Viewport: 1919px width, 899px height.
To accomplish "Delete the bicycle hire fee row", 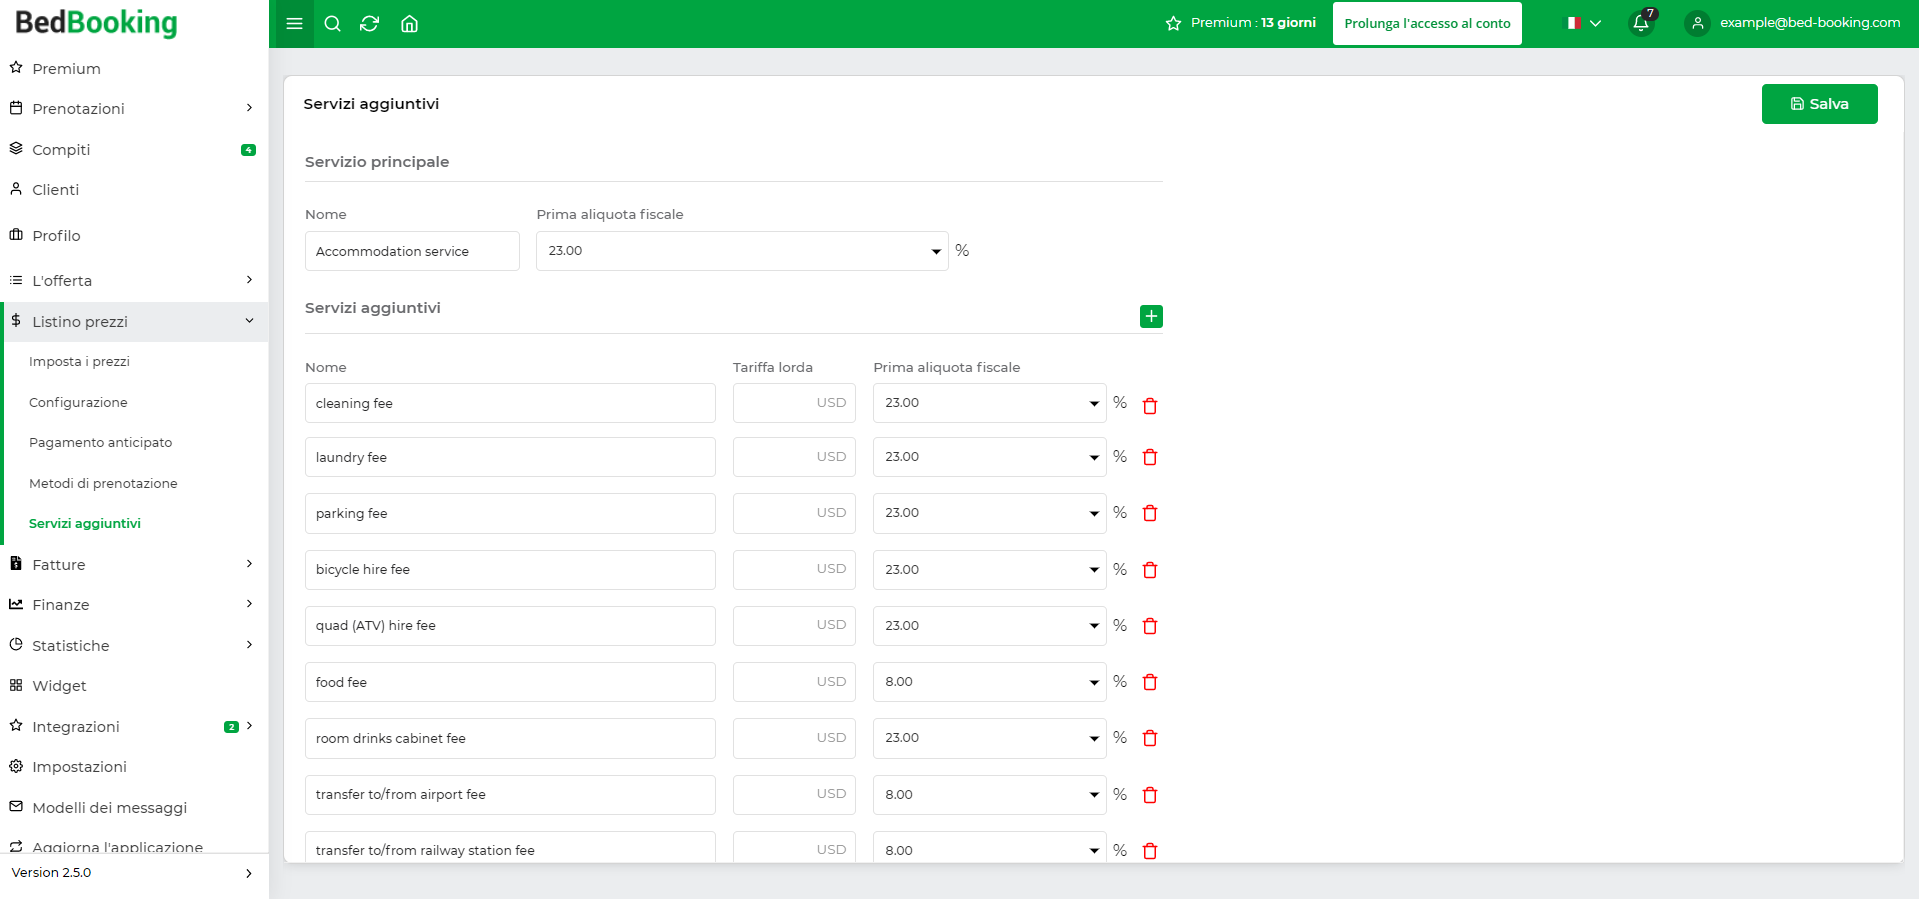I will (1150, 570).
